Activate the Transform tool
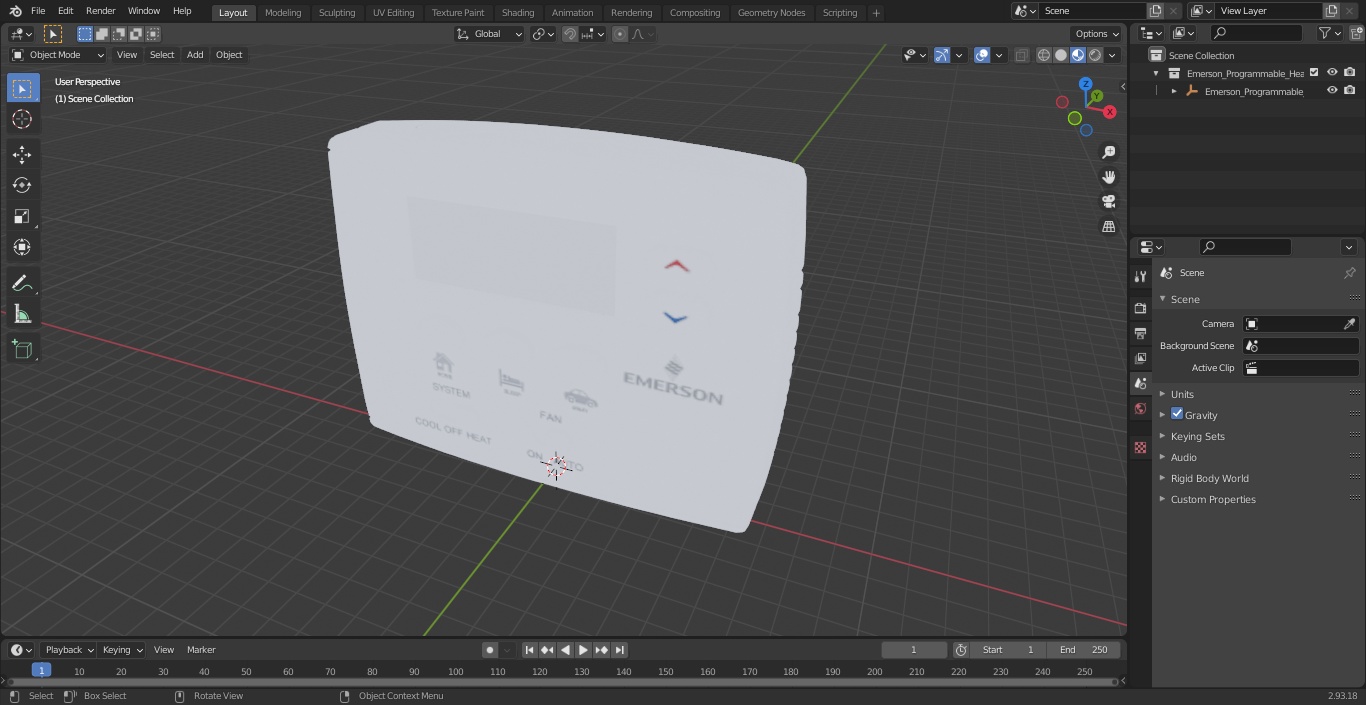The image size is (1366, 705). (22, 247)
